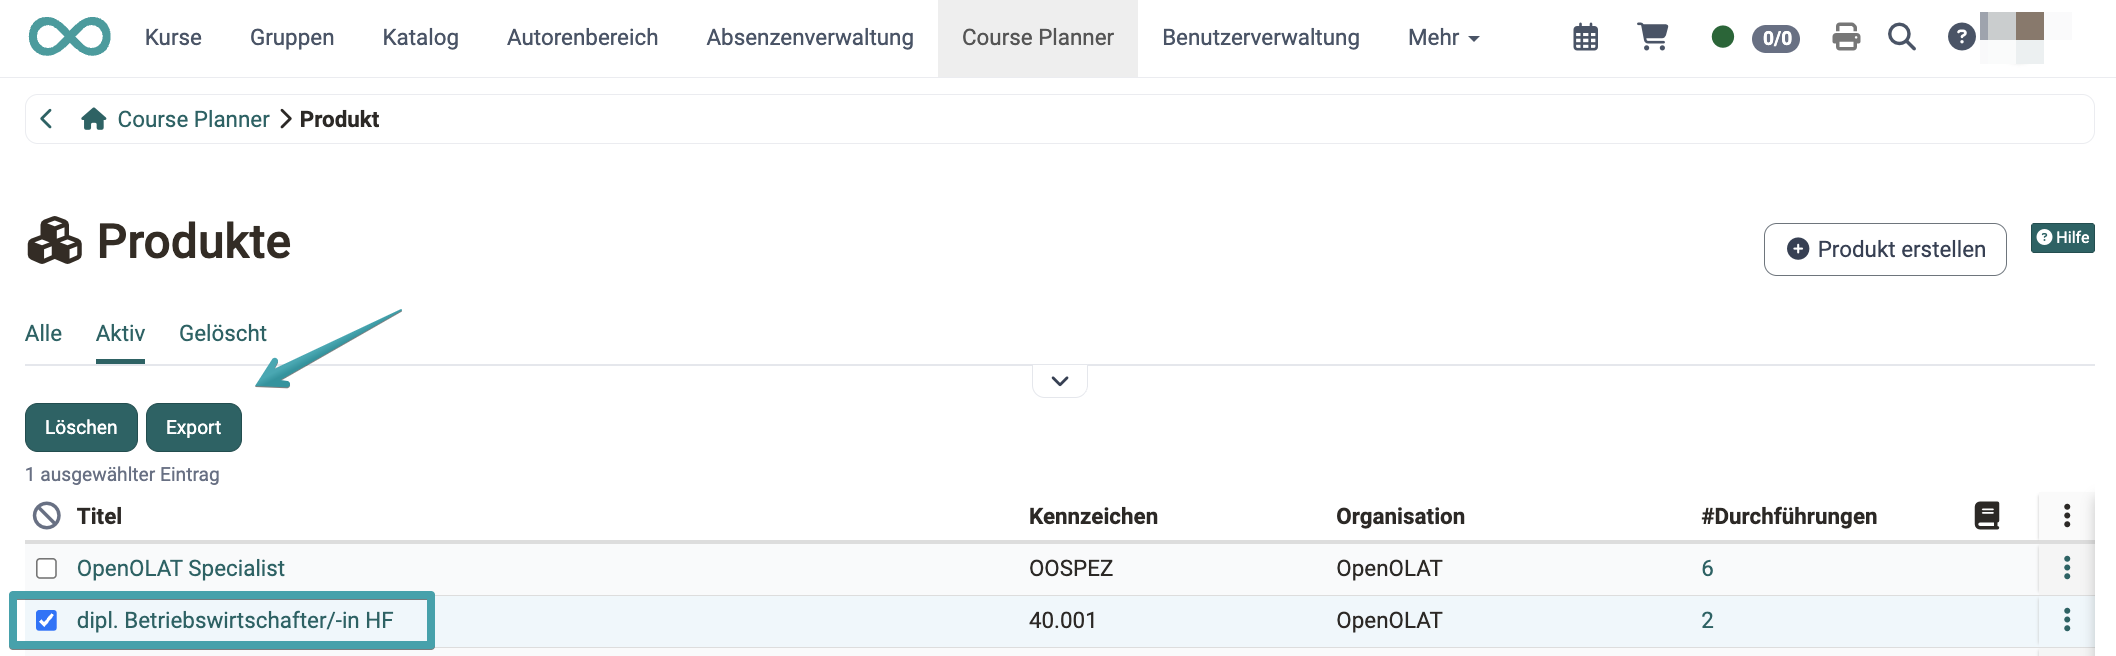Screen dimensions: 2116x656
Task: Click the green online status dot
Action: pos(1723,37)
